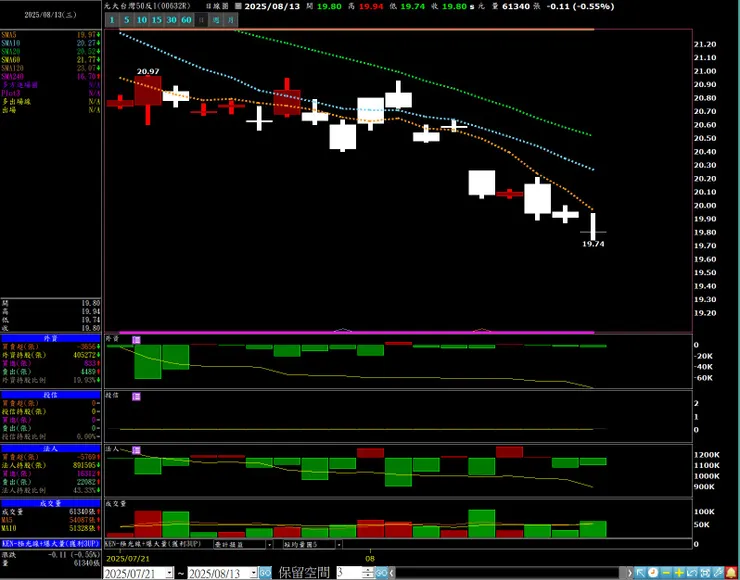The width and height of the screenshot is (740, 580).
Task: Click the SMA5 legend entry
Action: 50,35
